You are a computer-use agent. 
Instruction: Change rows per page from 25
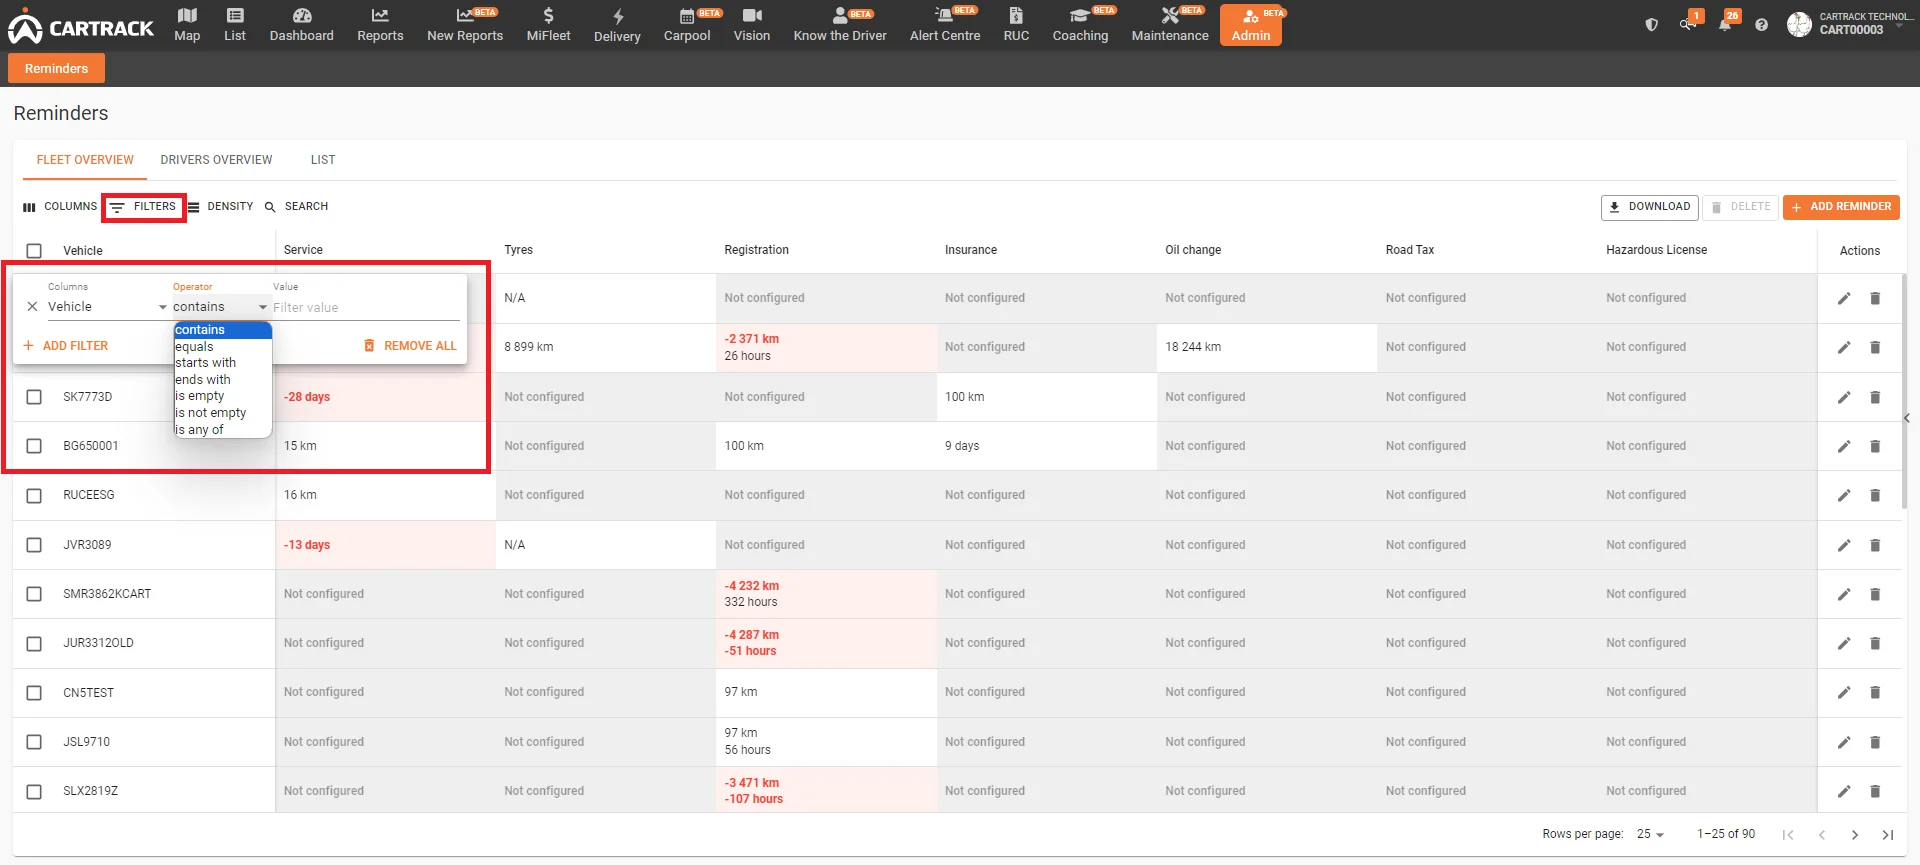[x=1650, y=834]
